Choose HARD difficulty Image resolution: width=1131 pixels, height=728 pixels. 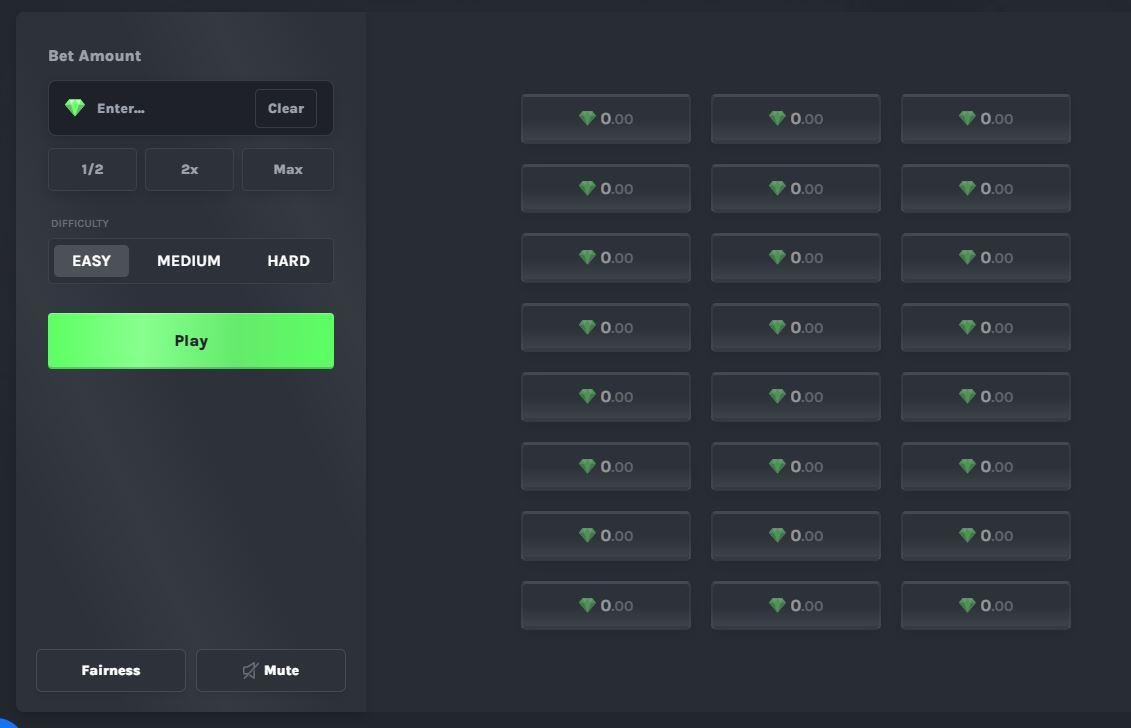(x=288, y=261)
